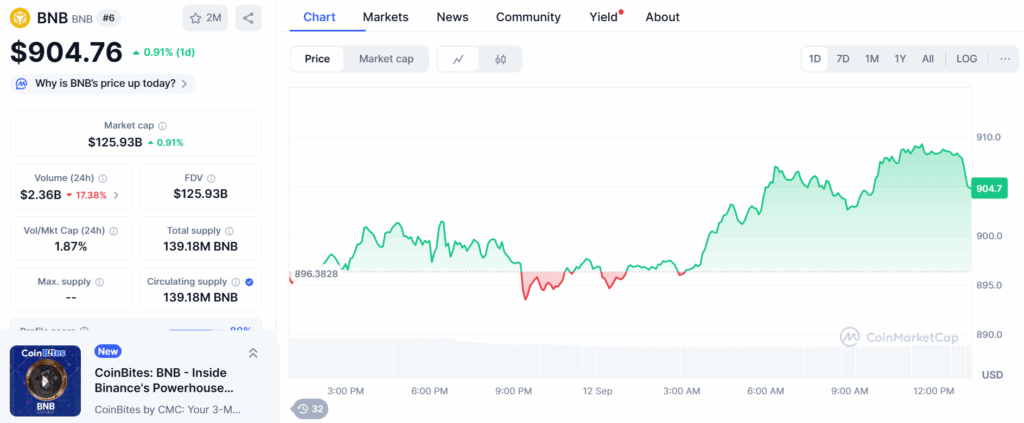This screenshot has width=1024, height=423.
Task: Play the CoinBites BNB video thumbnail
Action: pos(45,381)
